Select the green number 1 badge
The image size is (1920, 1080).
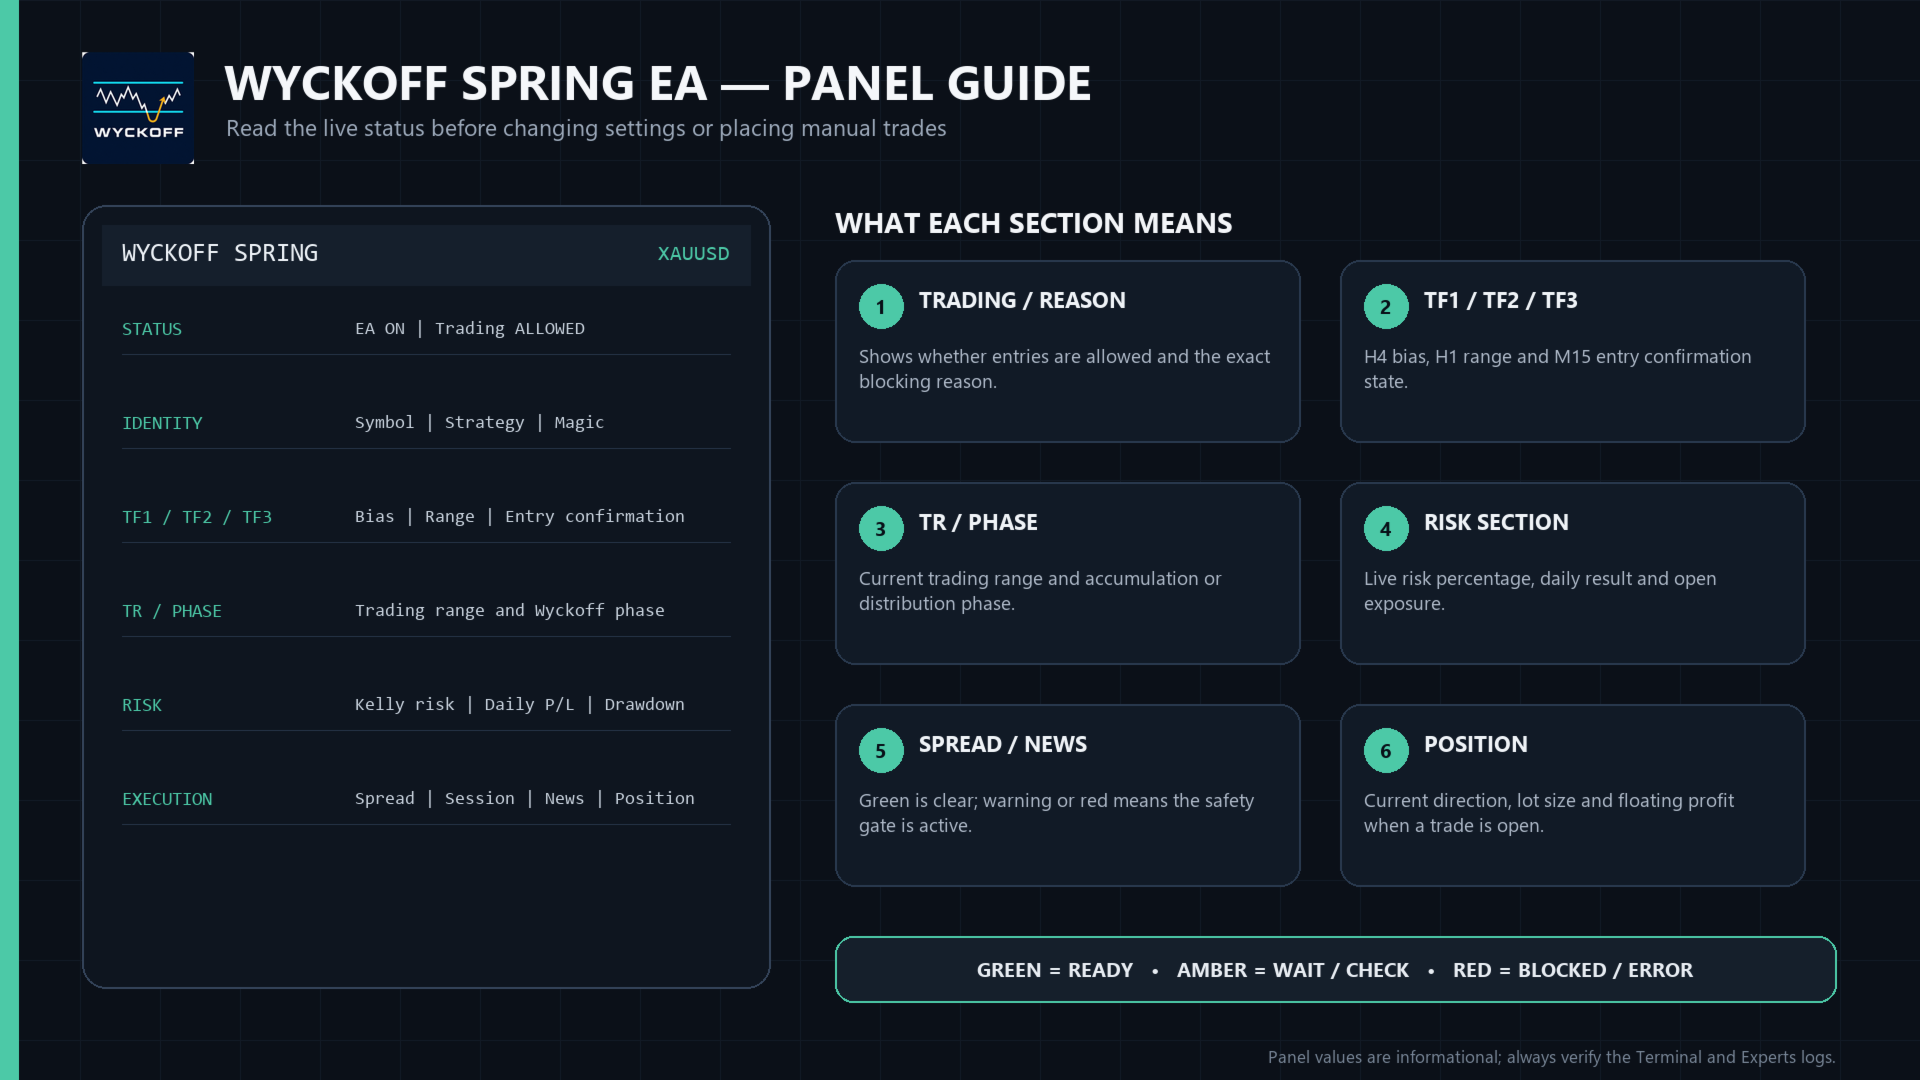tap(881, 307)
